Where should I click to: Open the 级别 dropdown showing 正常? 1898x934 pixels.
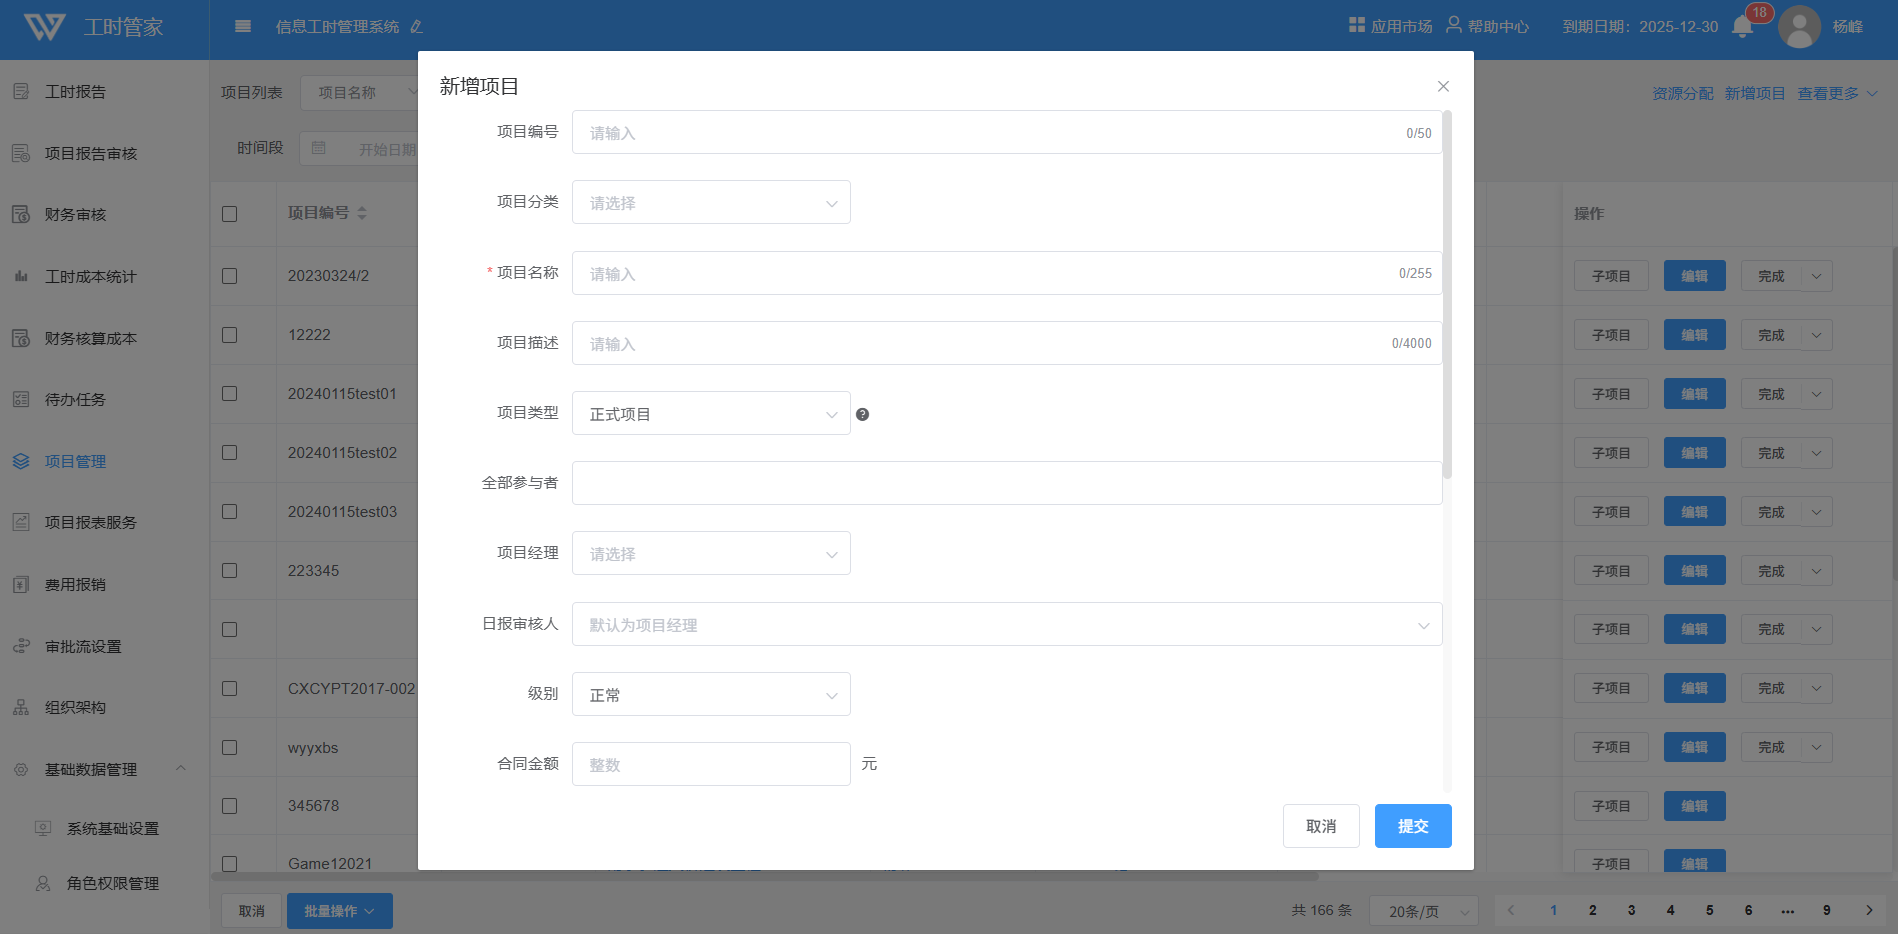point(710,695)
